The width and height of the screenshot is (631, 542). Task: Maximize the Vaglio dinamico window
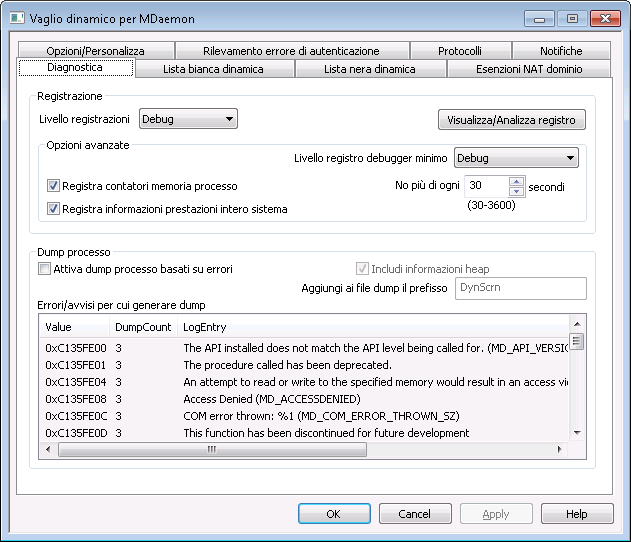pyautogui.click(x=572, y=19)
